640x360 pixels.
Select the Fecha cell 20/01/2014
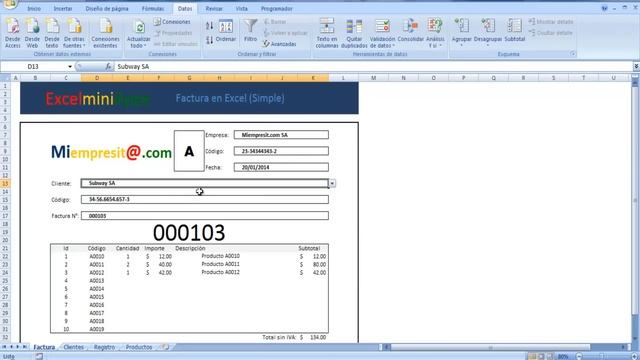(x=281, y=167)
